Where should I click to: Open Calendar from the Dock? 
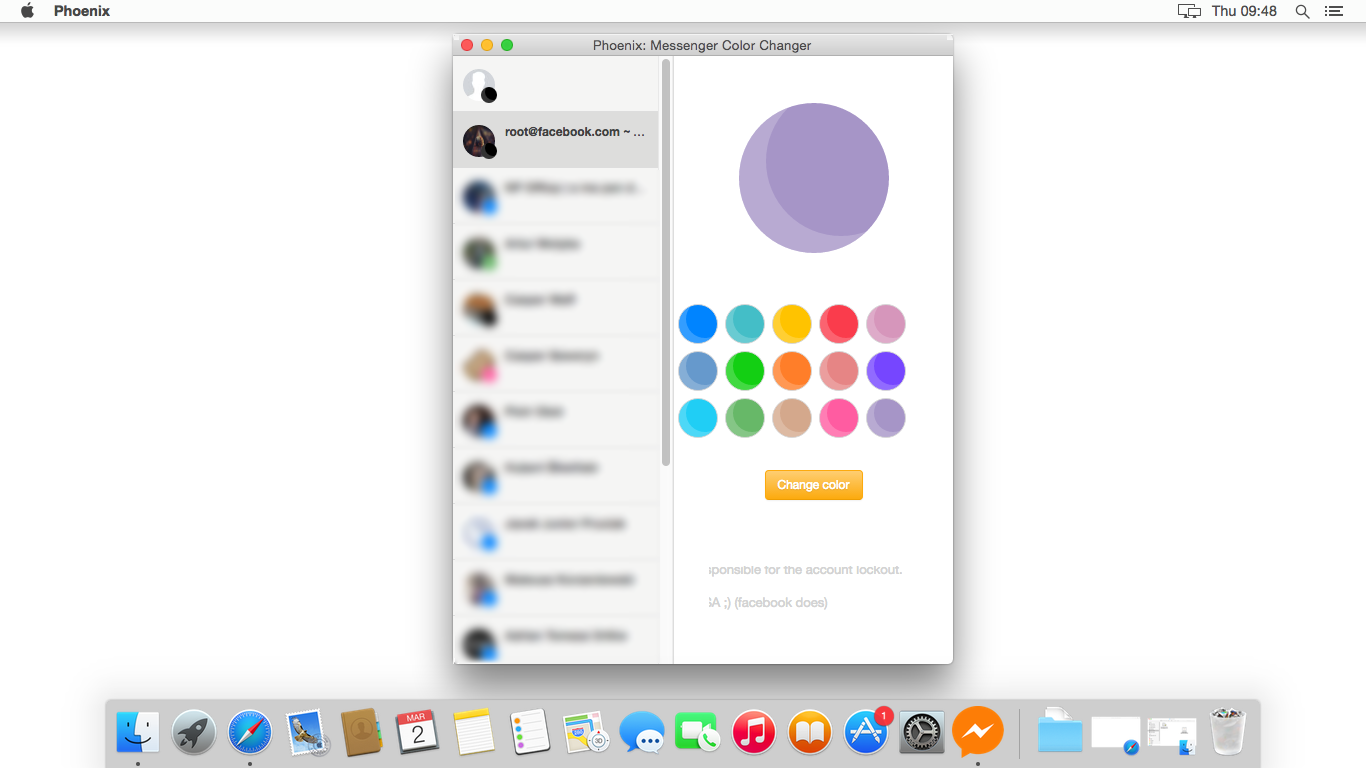[418, 732]
